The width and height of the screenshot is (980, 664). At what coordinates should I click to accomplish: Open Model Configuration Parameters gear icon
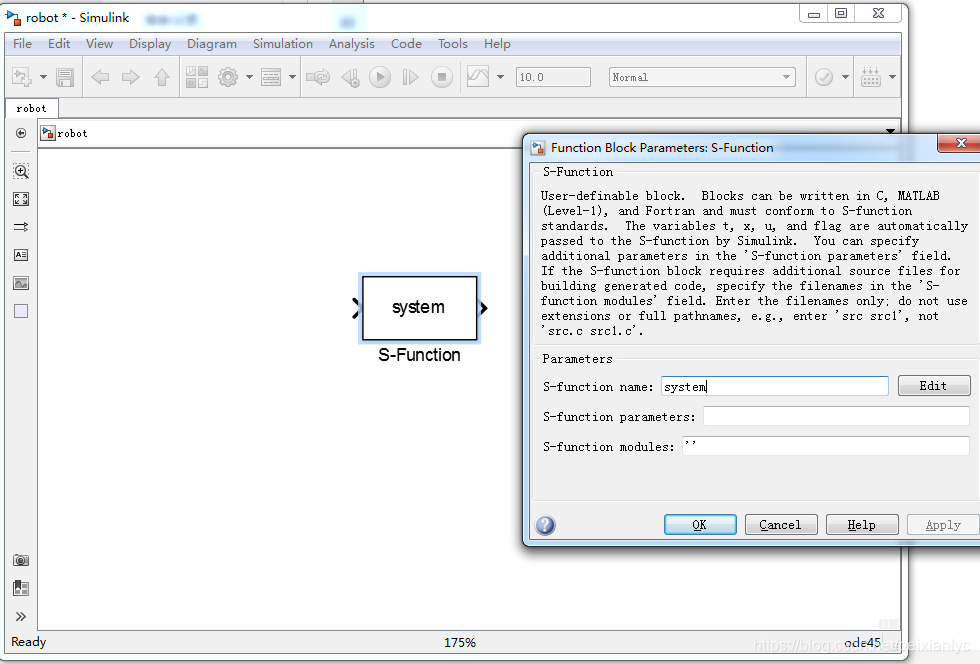click(x=228, y=77)
